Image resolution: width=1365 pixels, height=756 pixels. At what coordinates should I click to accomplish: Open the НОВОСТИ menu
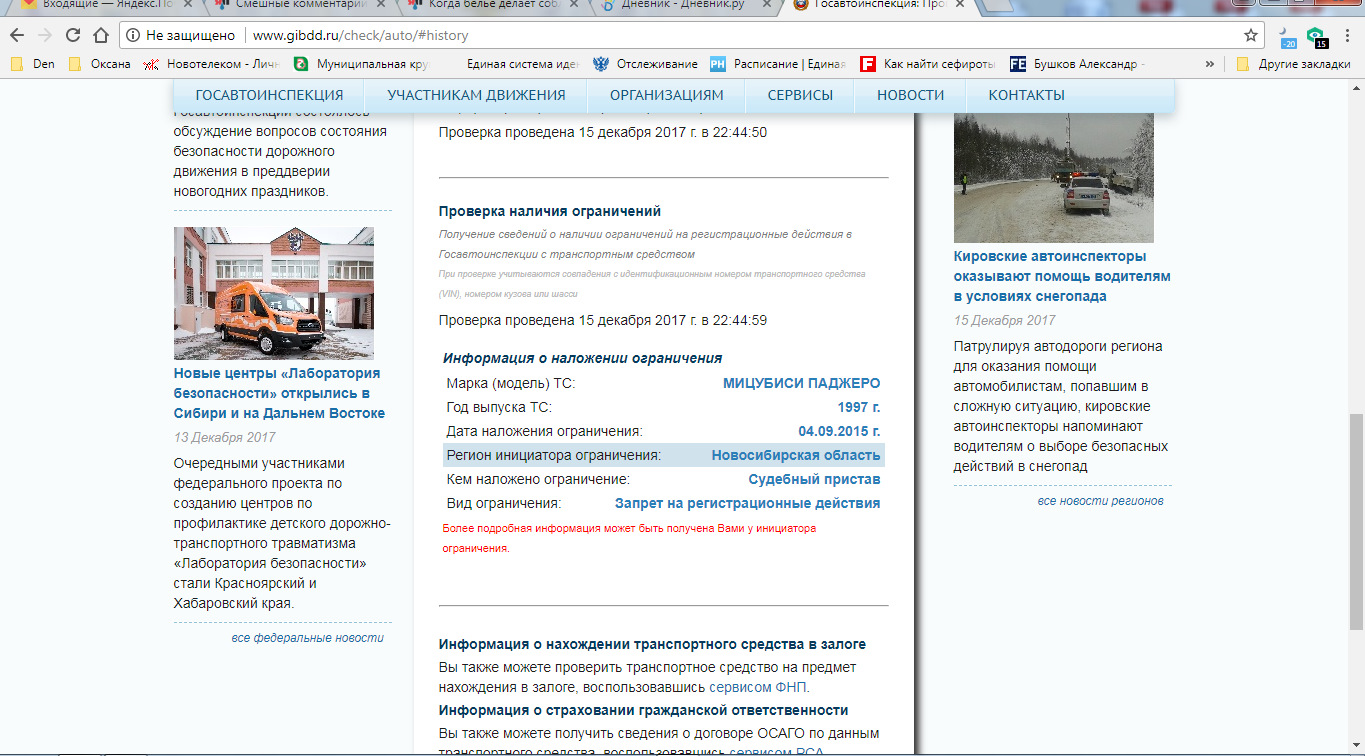point(910,96)
